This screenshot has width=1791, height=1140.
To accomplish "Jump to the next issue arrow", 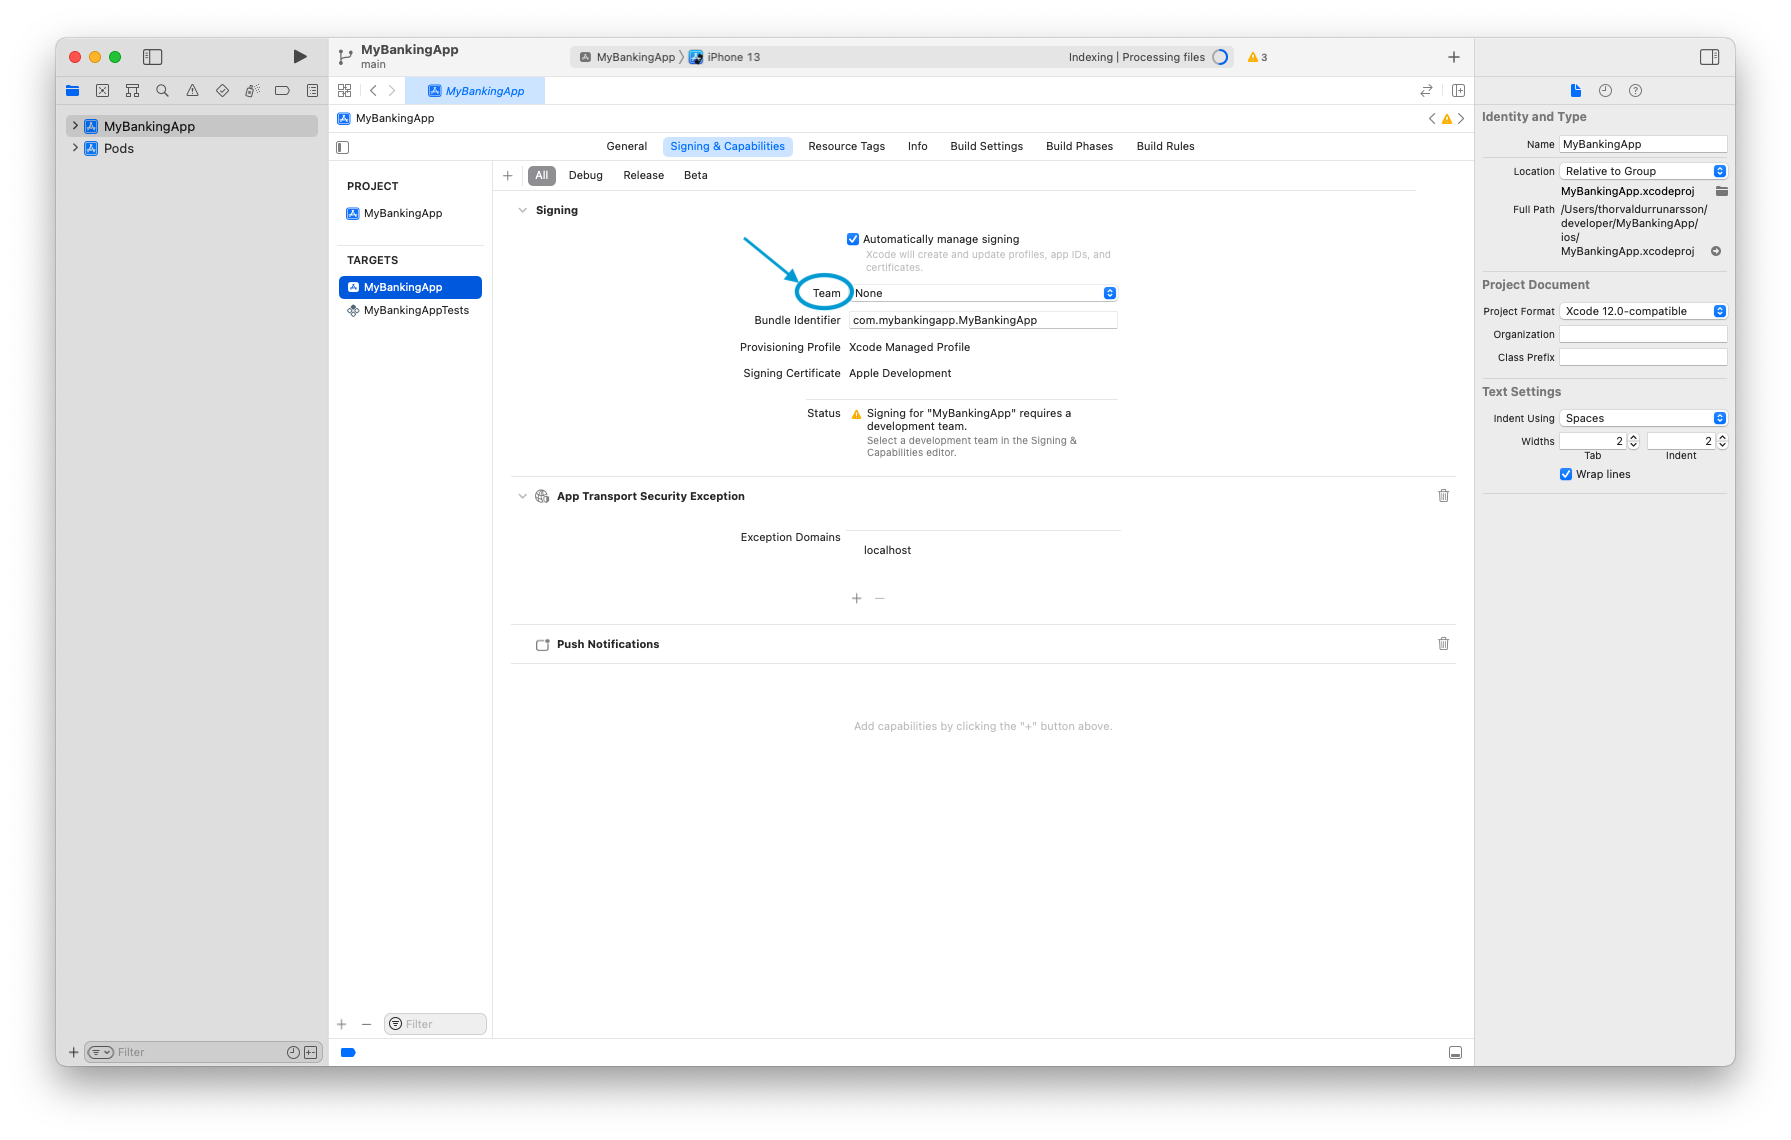I will [x=1461, y=119].
